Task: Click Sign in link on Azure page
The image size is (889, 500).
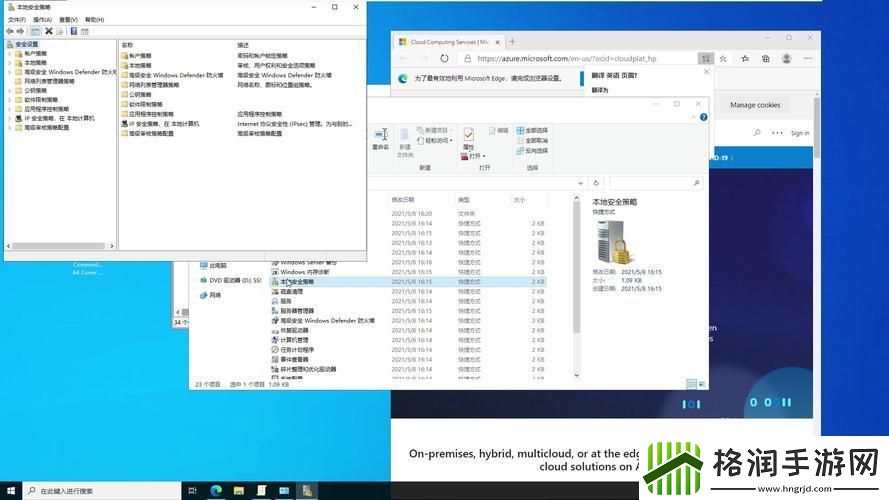Action: (x=800, y=133)
